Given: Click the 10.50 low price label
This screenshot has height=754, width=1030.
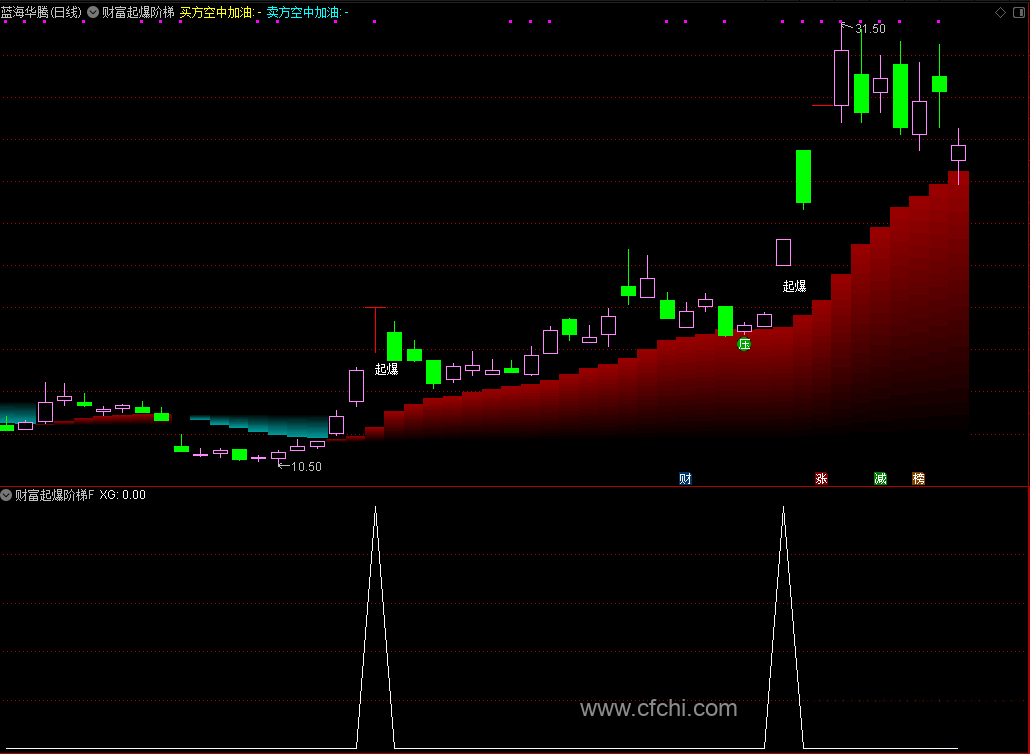Looking at the screenshot, I should pos(306,466).
